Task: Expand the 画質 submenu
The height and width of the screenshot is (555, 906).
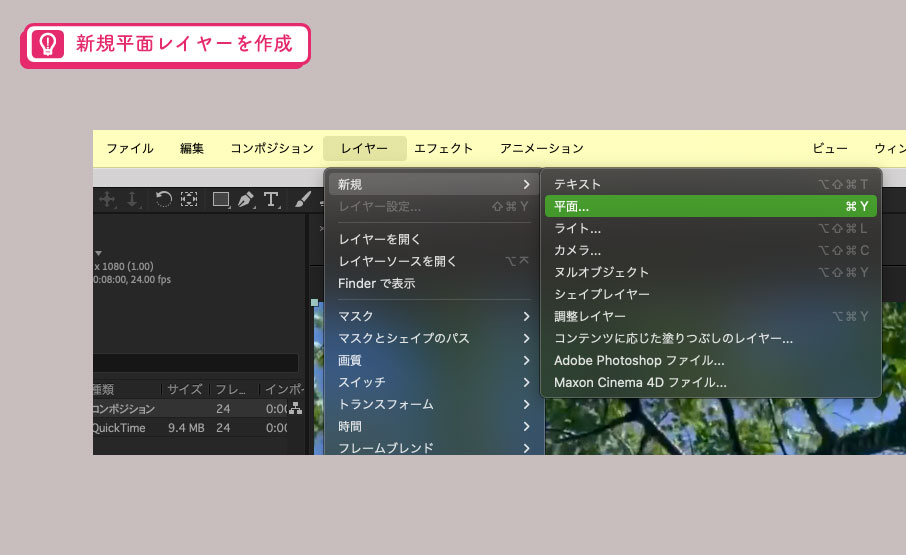Action: 434,360
